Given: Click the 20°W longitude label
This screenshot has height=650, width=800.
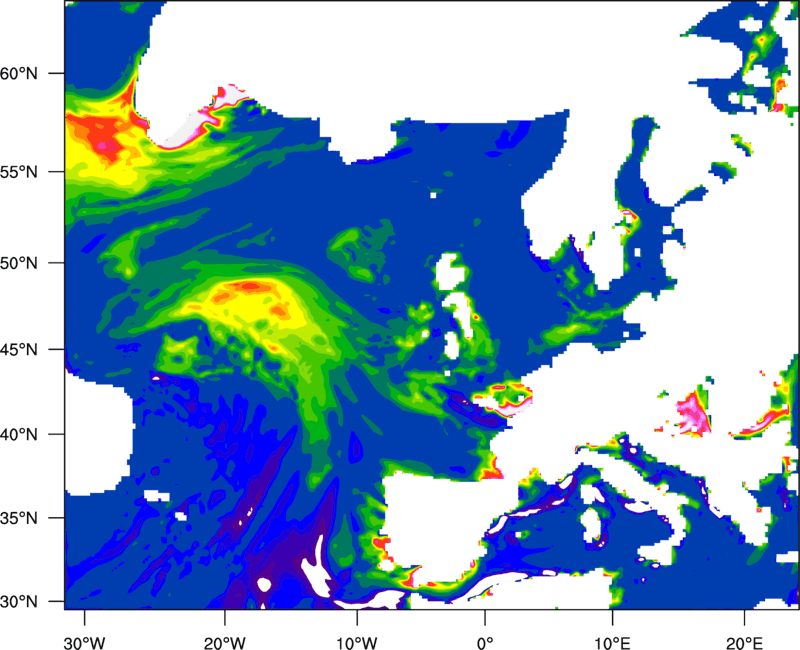Looking at the screenshot, I should pyautogui.click(x=224, y=643).
